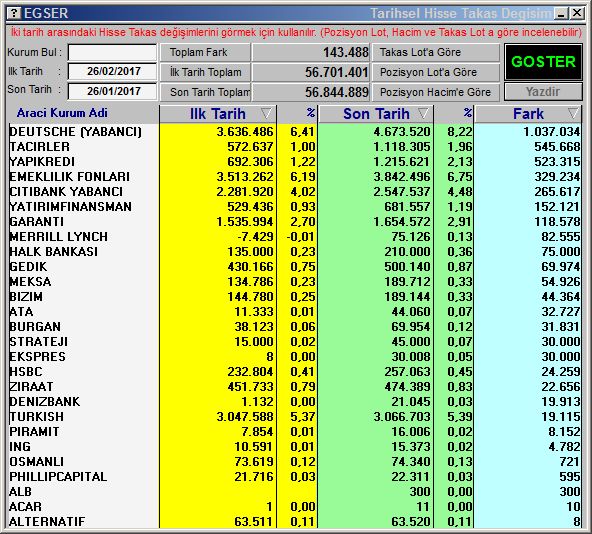
Task: Open the Son Tarih column sort triangle
Action: [x=424, y=113]
